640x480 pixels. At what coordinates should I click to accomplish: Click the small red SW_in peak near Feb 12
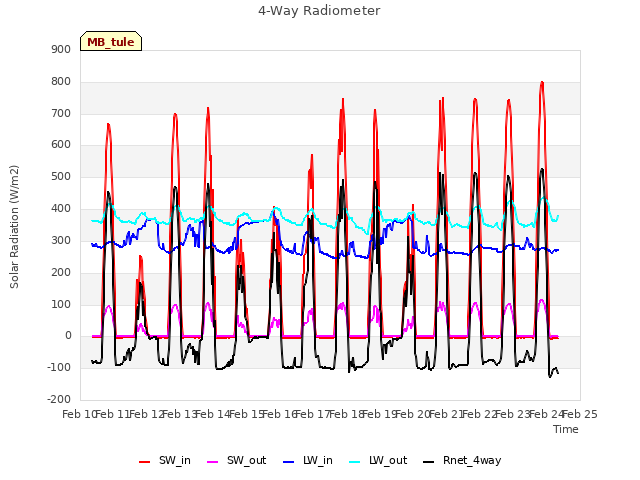140,256
